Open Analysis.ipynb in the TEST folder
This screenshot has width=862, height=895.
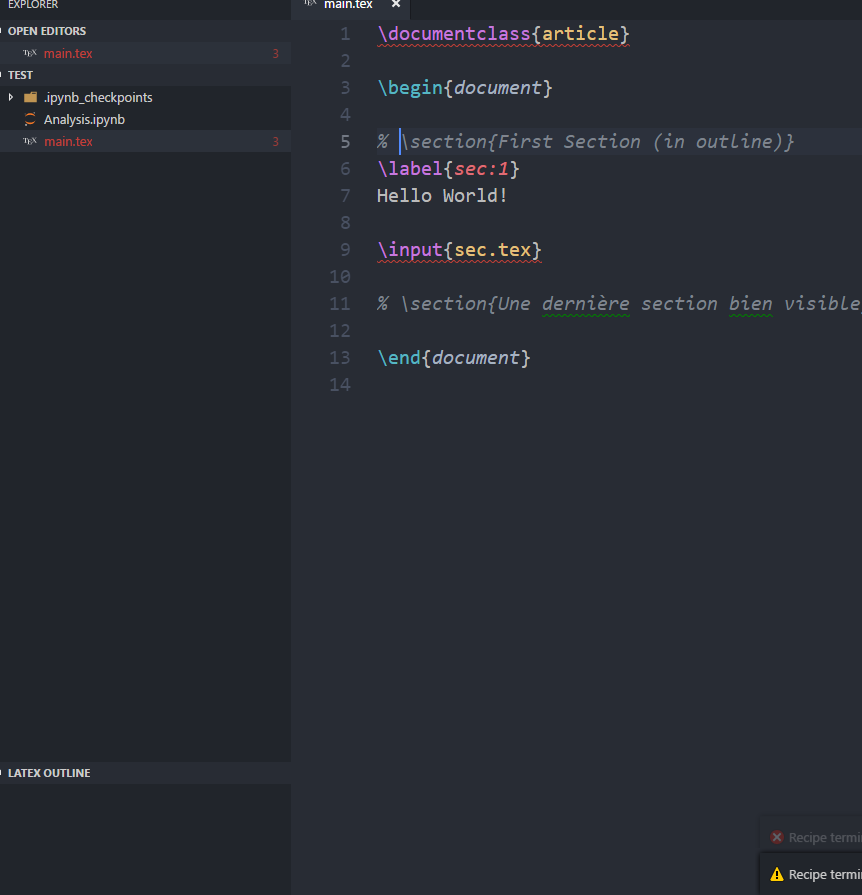point(84,119)
